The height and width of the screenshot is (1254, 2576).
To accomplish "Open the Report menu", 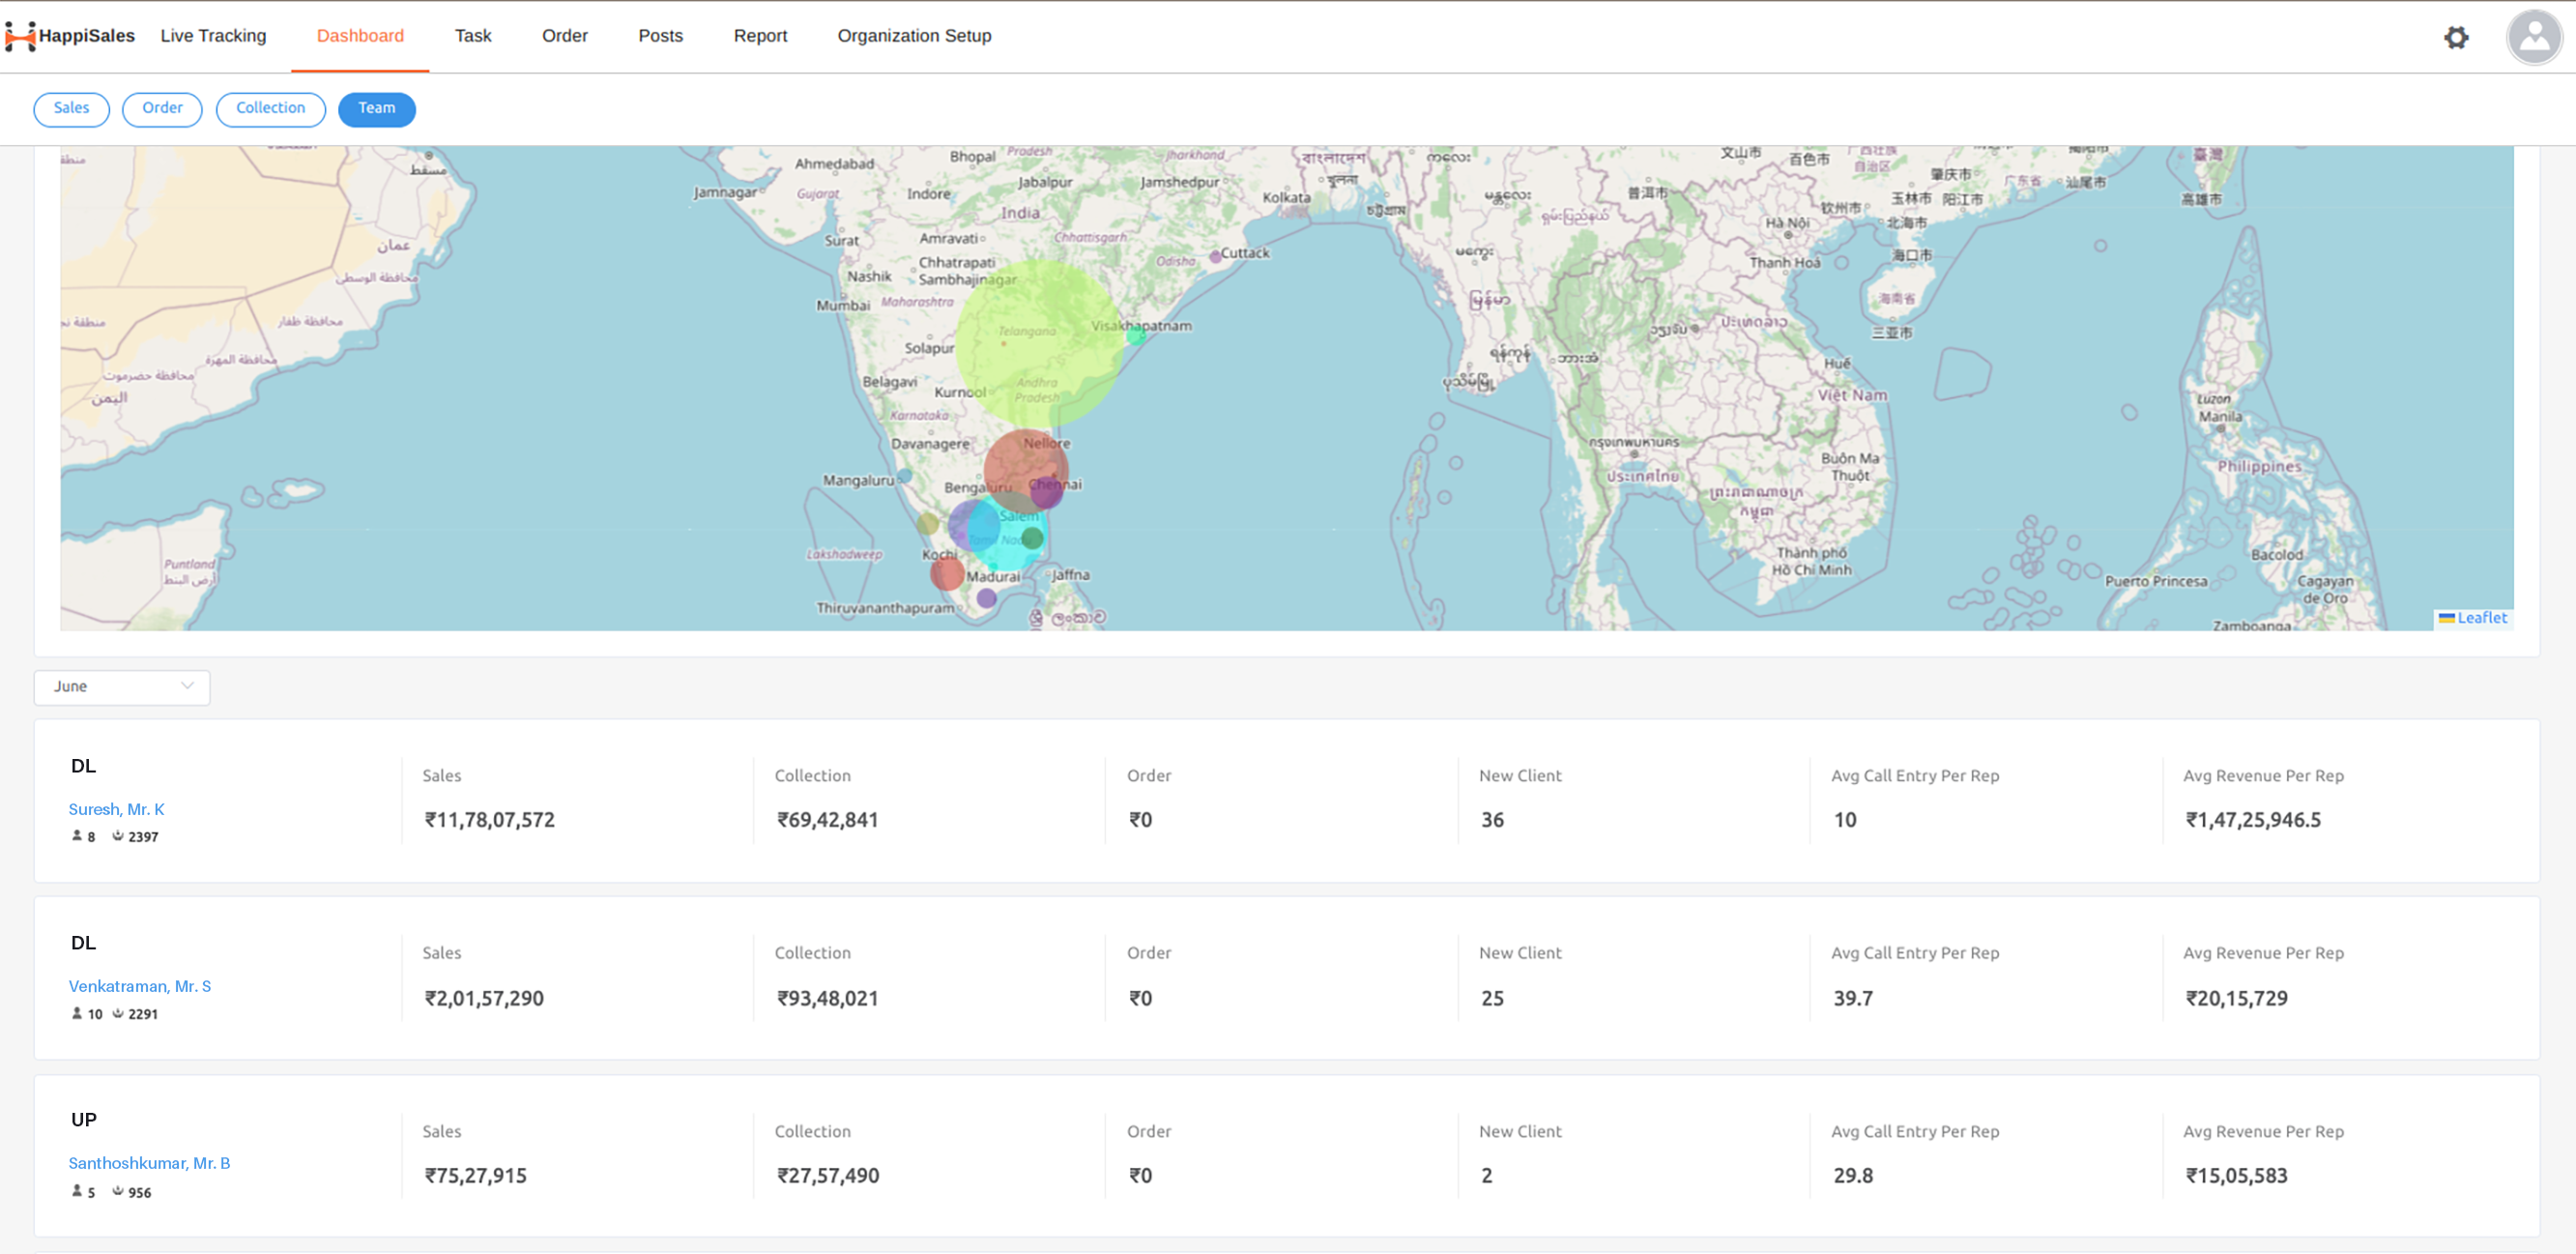I will [x=760, y=36].
